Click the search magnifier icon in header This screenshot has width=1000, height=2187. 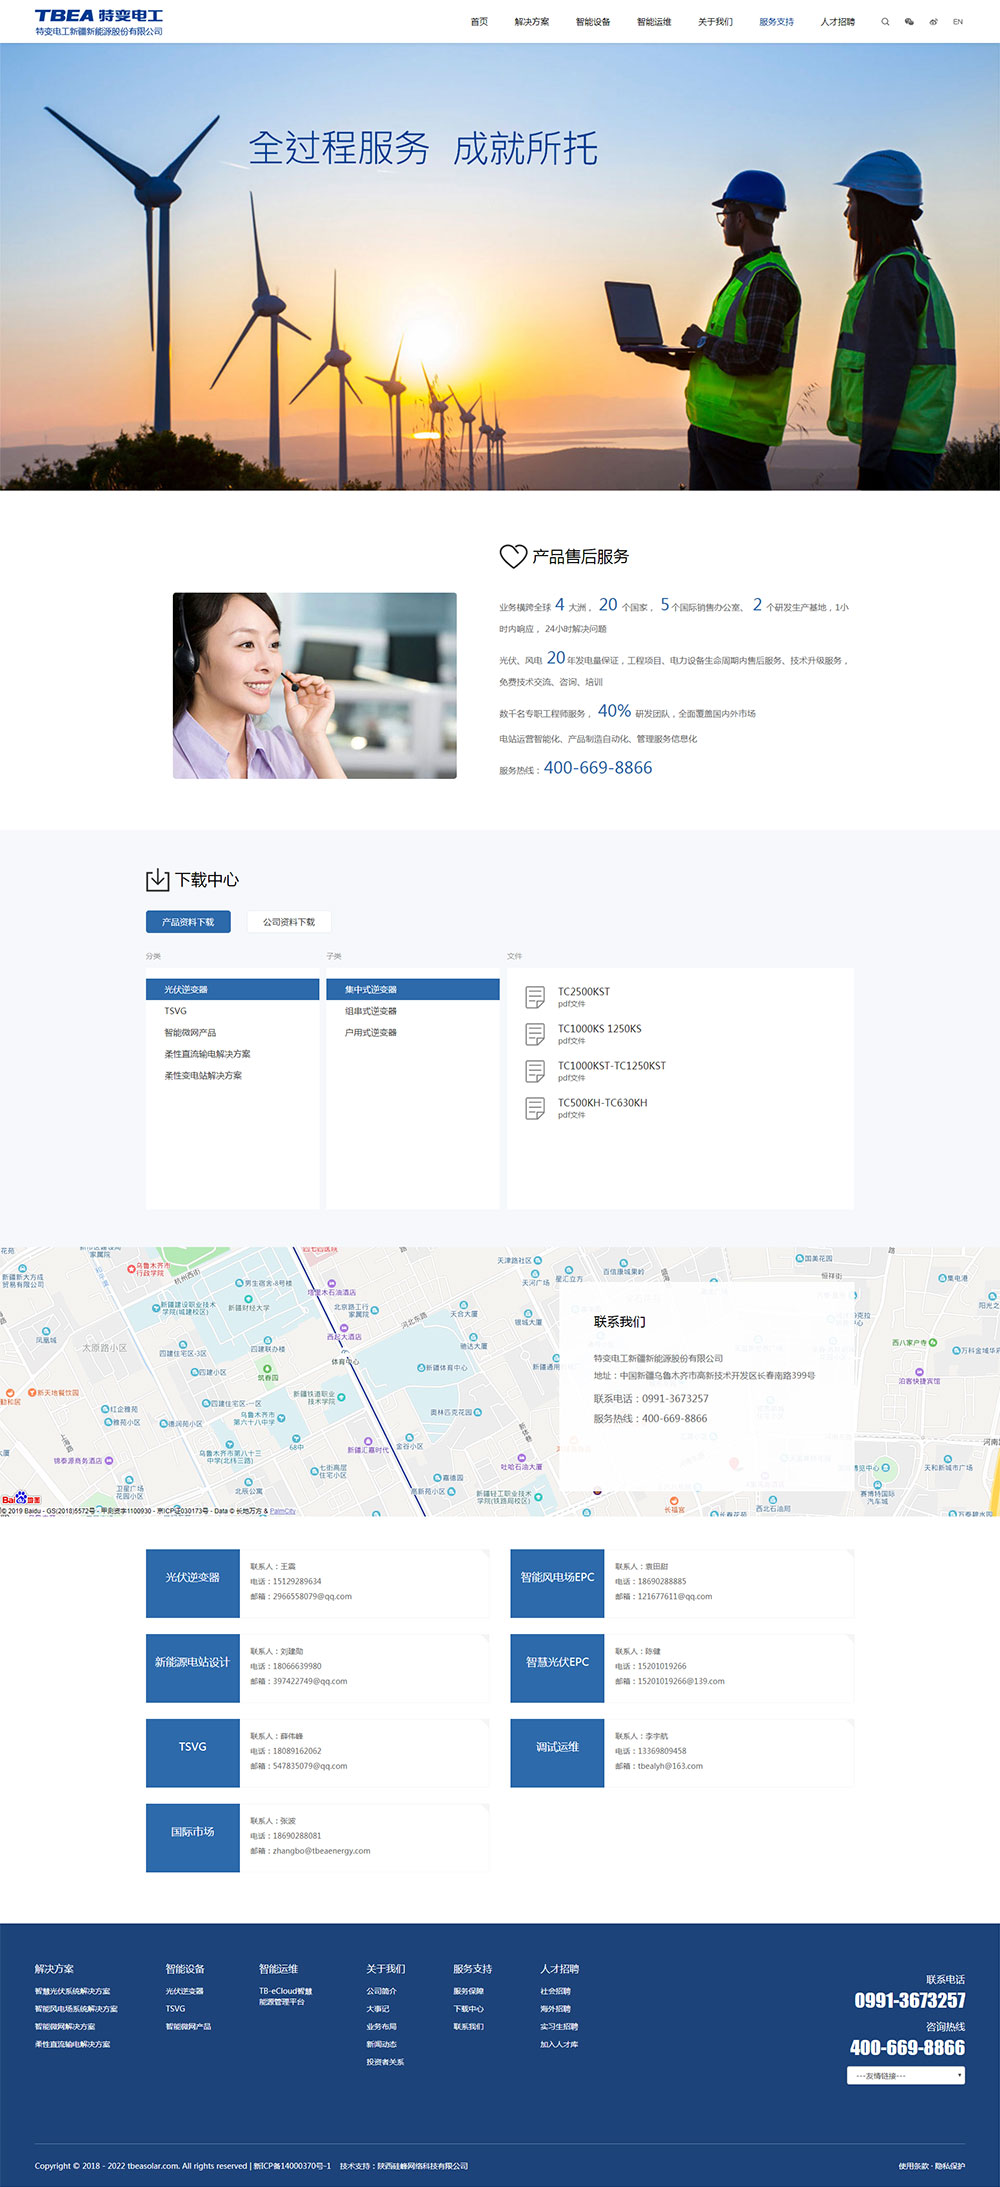point(885,22)
